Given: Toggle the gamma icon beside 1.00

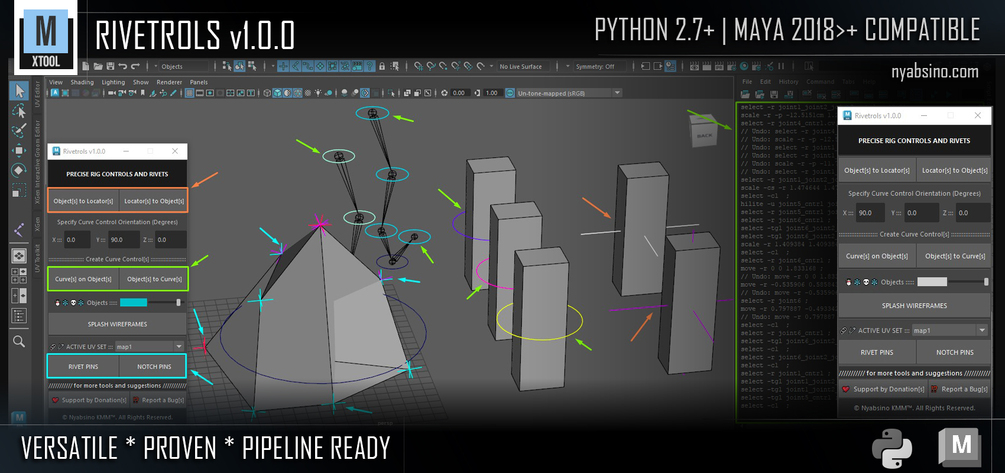Looking at the screenshot, I should click(477, 93).
